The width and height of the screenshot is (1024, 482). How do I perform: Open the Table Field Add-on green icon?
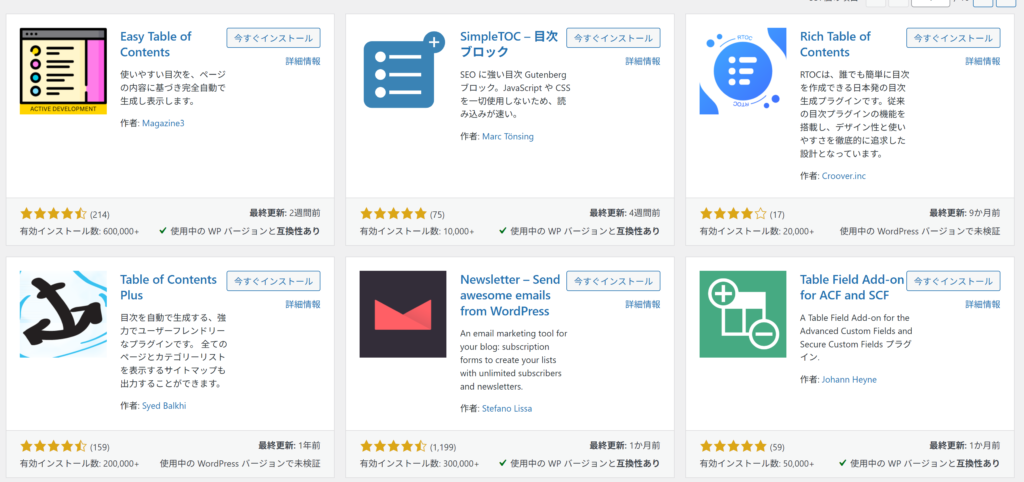click(743, 314)
